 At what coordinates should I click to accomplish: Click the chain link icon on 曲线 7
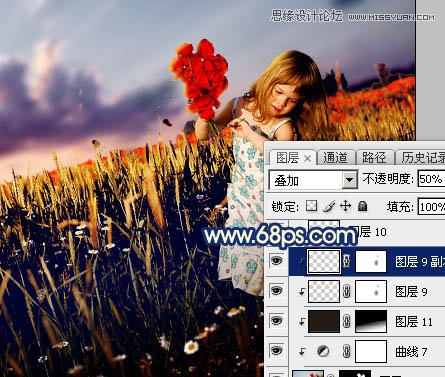(x=347, y=352)
